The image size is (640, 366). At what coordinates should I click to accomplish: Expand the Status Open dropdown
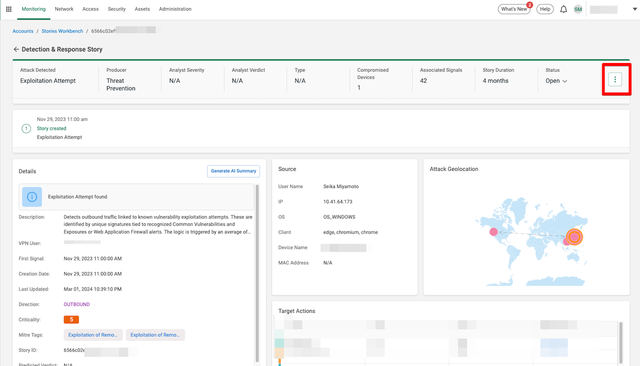(556, 81)
